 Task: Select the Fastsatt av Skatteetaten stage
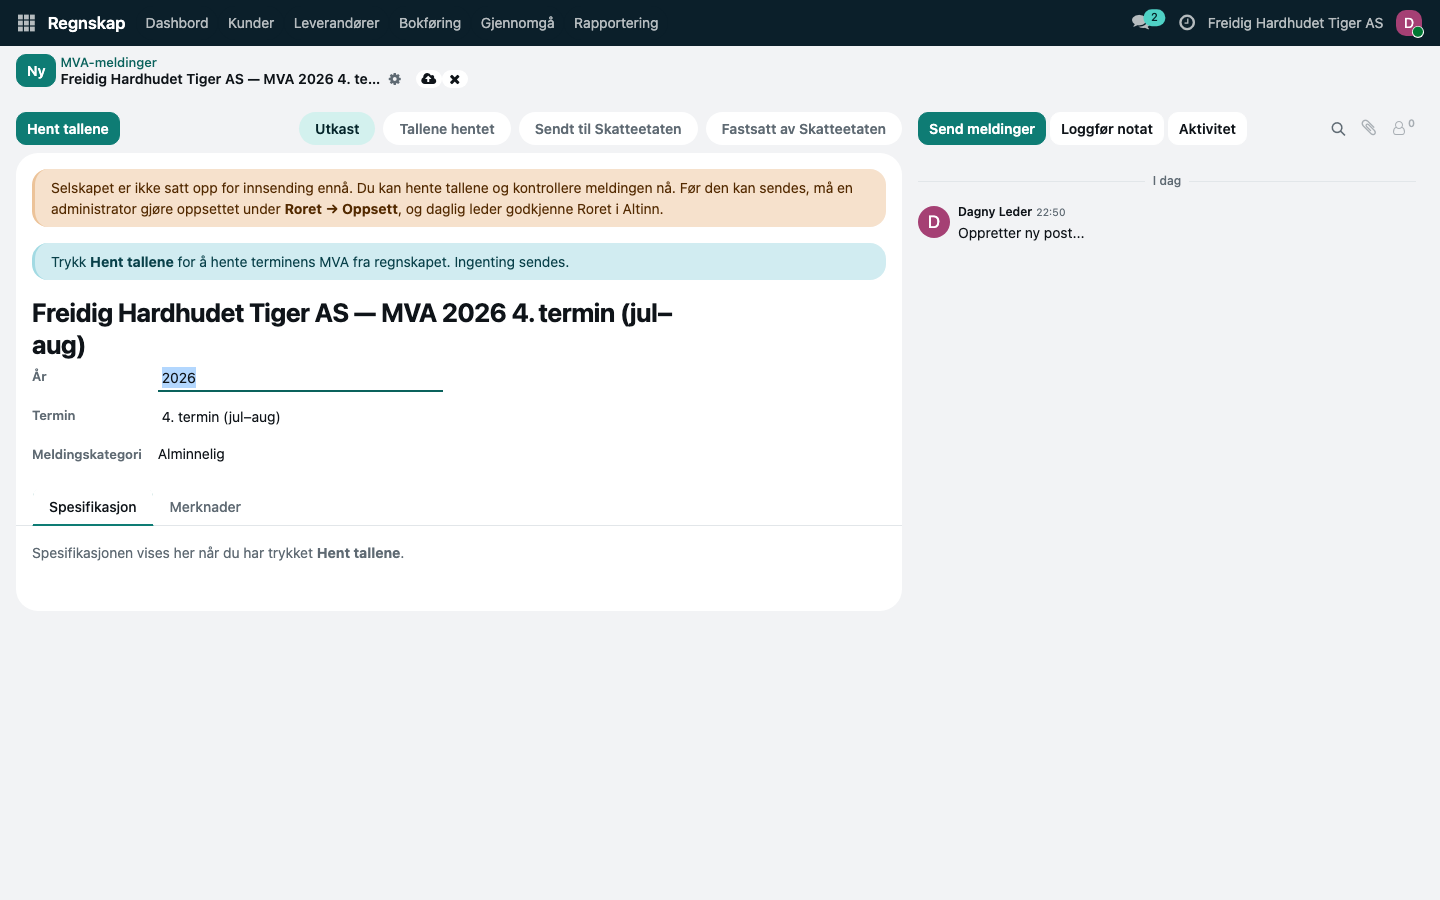pyautogui.click(x=804, y=129)
